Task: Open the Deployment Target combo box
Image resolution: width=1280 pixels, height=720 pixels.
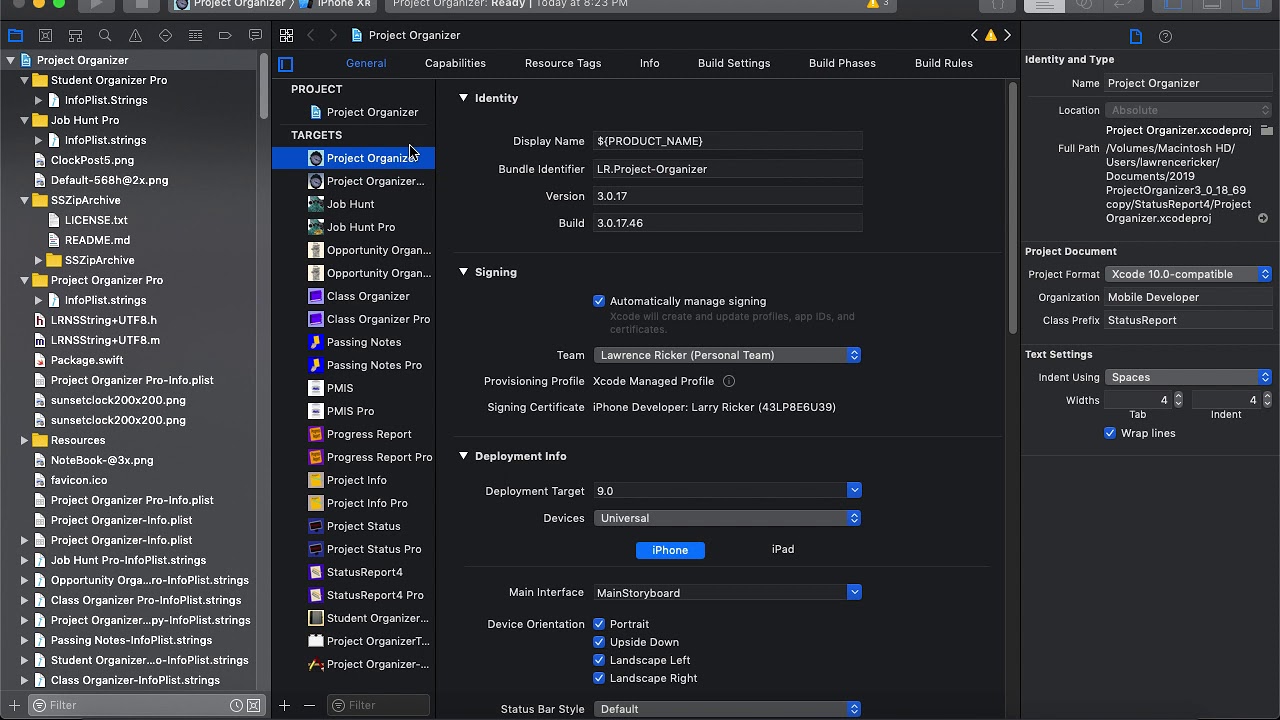Action: pyautogui.click(x=727, y=491)
